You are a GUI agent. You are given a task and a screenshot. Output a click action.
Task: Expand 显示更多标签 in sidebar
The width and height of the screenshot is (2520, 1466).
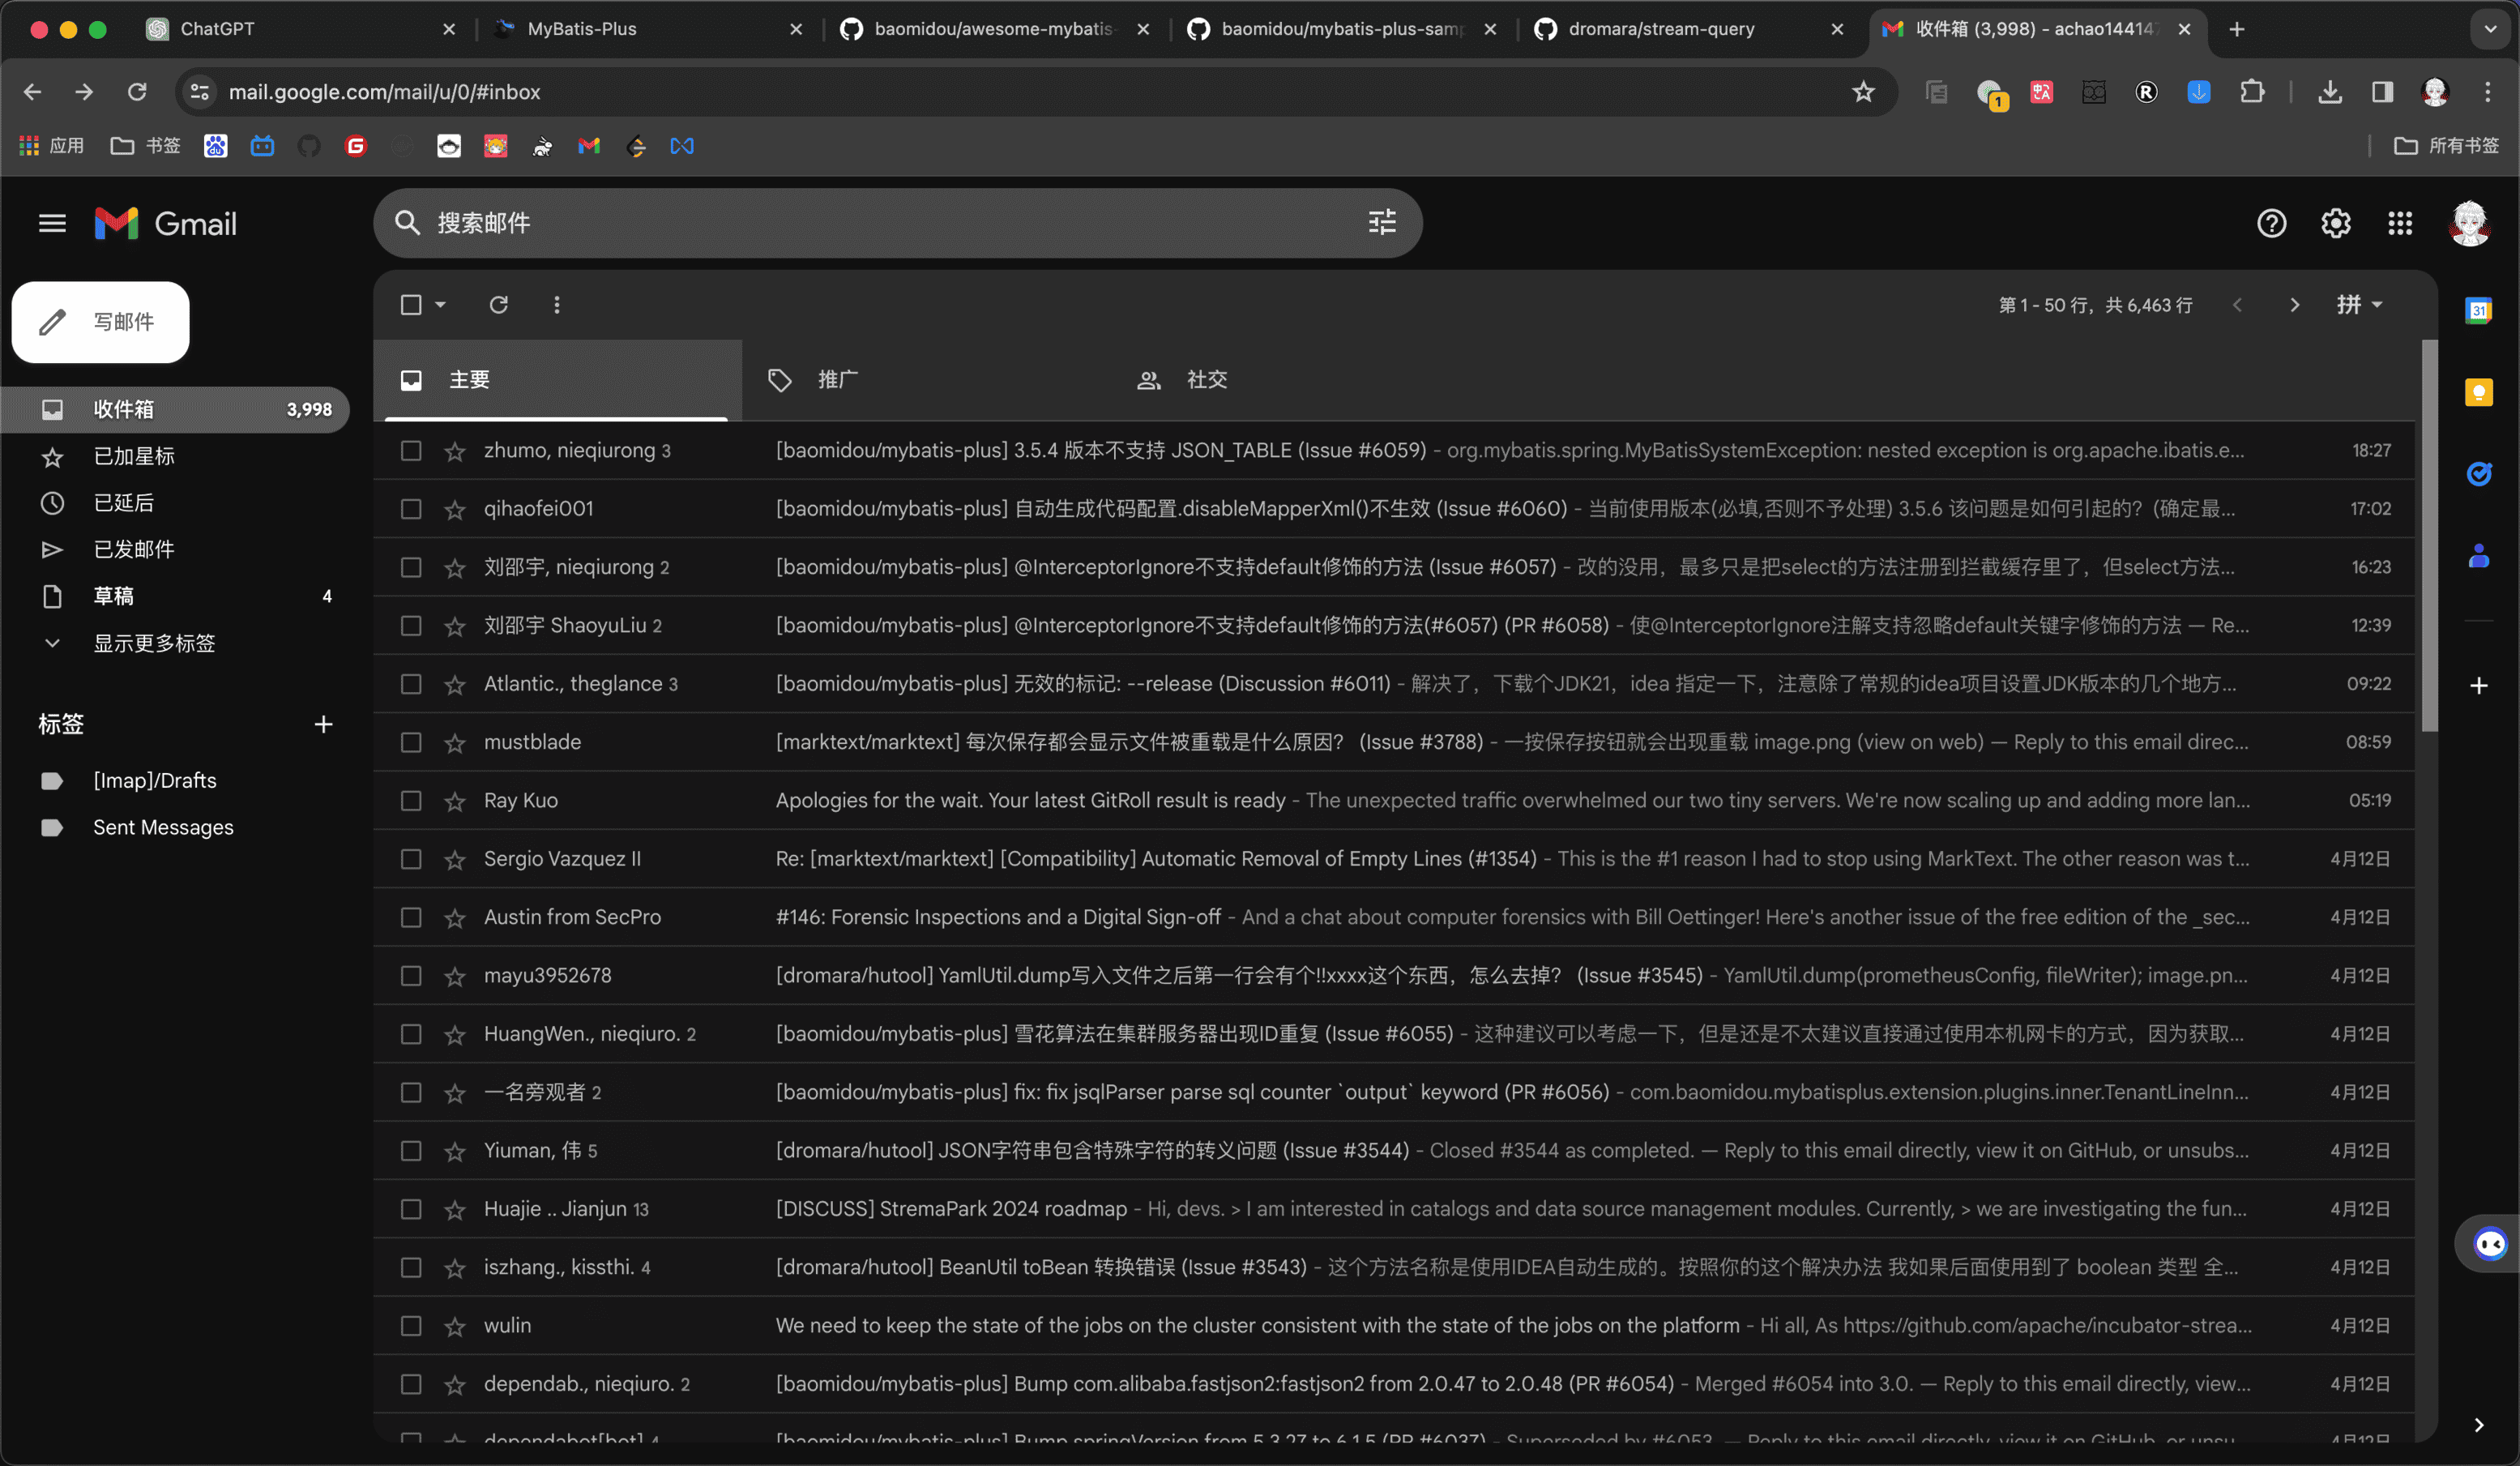pos(154,643)
